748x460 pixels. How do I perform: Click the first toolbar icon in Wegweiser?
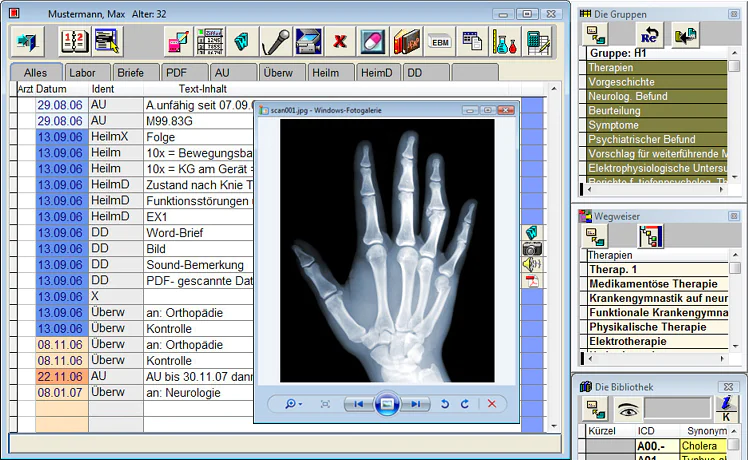tap(596, 236)
